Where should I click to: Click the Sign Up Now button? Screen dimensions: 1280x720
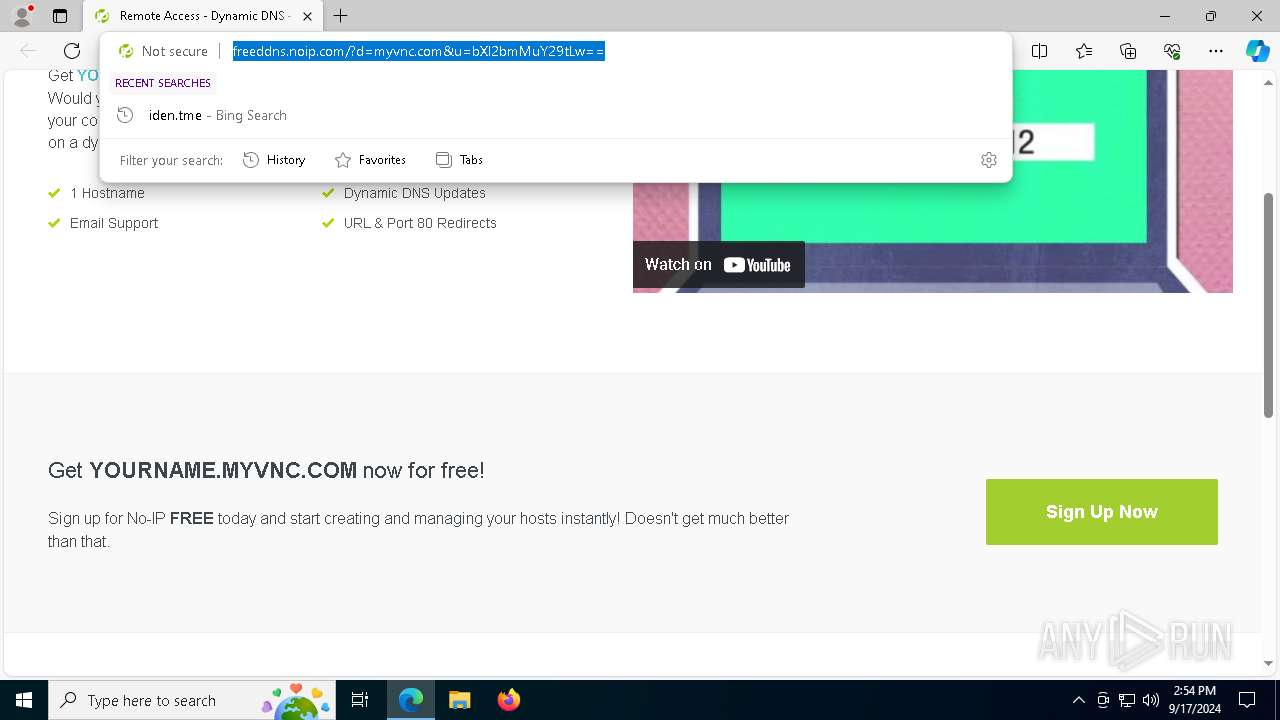[x=1102, y=512]
